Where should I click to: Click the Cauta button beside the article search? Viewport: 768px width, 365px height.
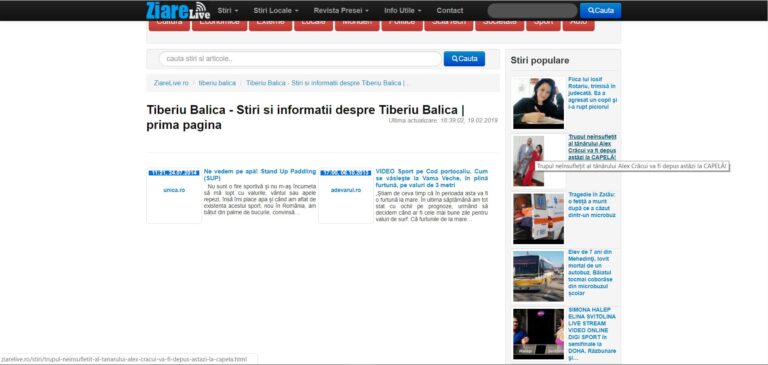(x=464, y=59)
